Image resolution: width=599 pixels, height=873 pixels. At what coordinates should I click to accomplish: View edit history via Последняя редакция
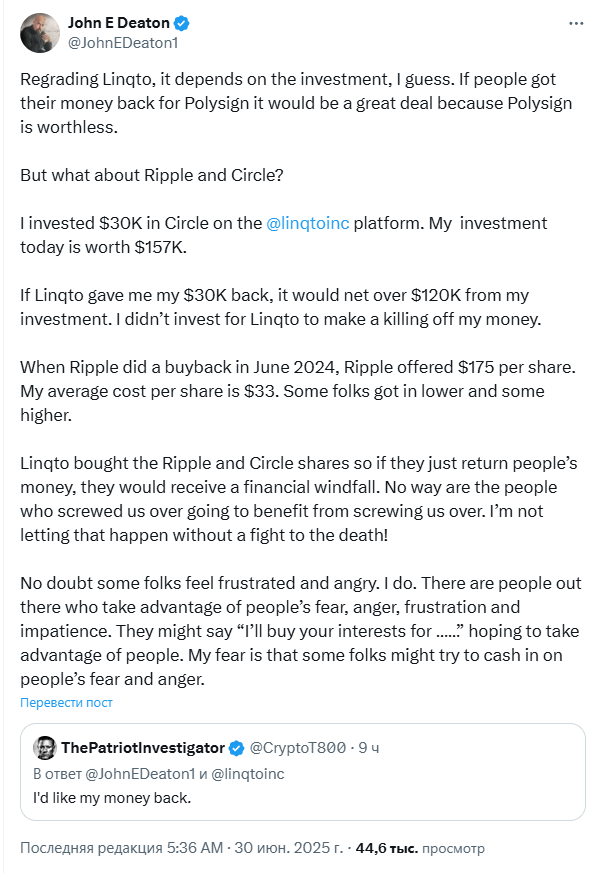[x=91, y=848]
